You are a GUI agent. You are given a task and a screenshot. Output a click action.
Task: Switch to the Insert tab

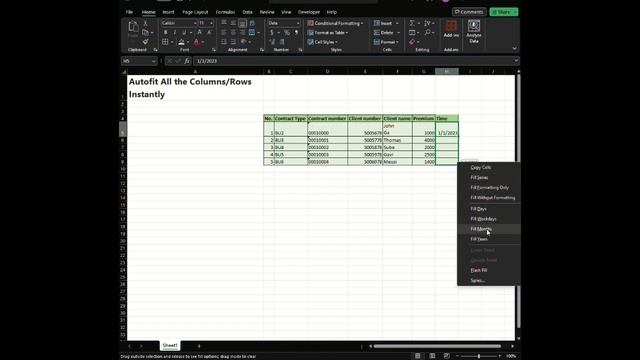point(168,12)
